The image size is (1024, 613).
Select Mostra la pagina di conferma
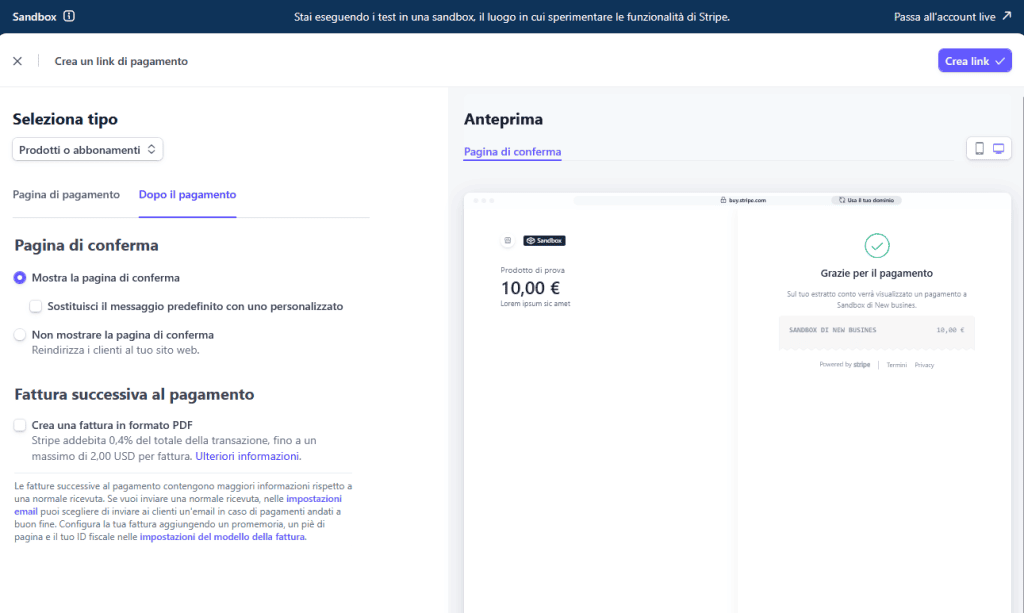pyautogui.click(x=19, y=278)
